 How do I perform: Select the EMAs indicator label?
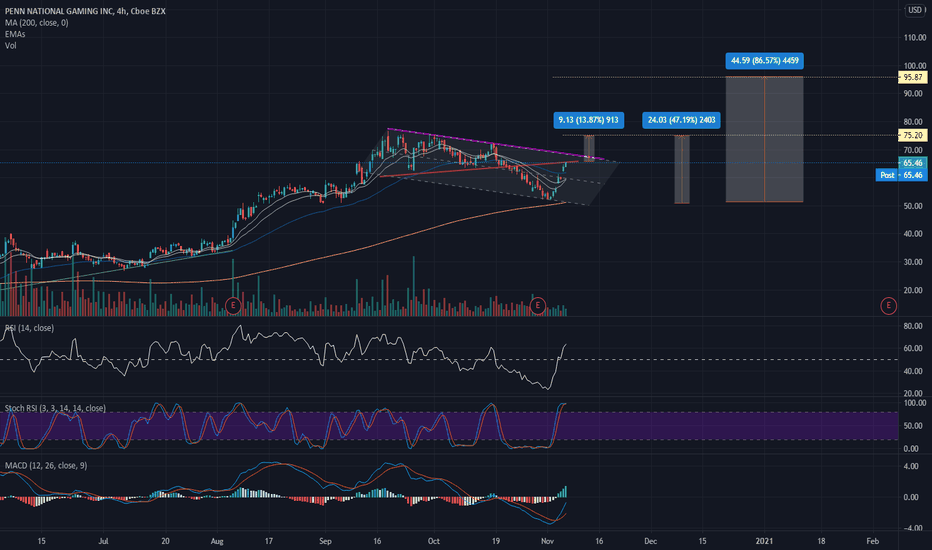pos(15,34)
